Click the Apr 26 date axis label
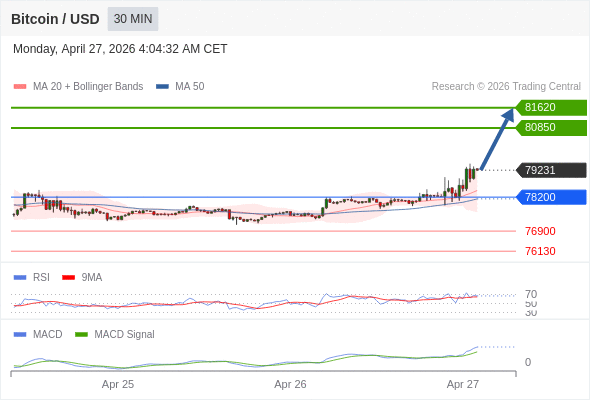The height and width of the screenshot is (400, 590). pos(290,384)
